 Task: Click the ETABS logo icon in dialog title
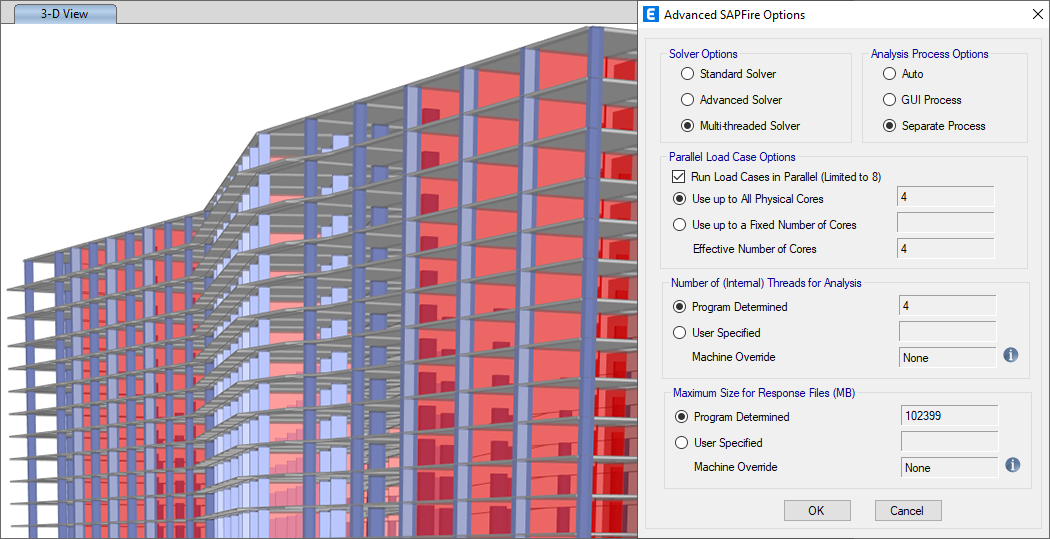click(651, 14)
